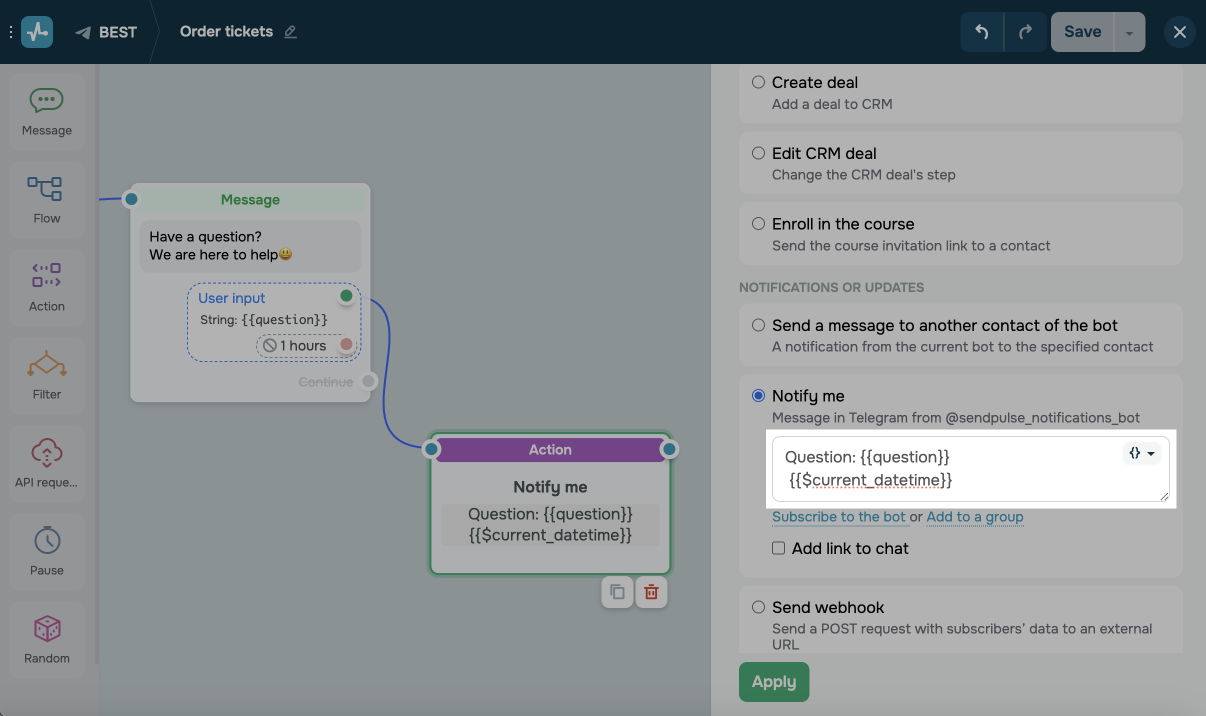The height and width of the screenshot is (716, 1206).
Task: Click the Continue output connector
Action: click(369, 381)
